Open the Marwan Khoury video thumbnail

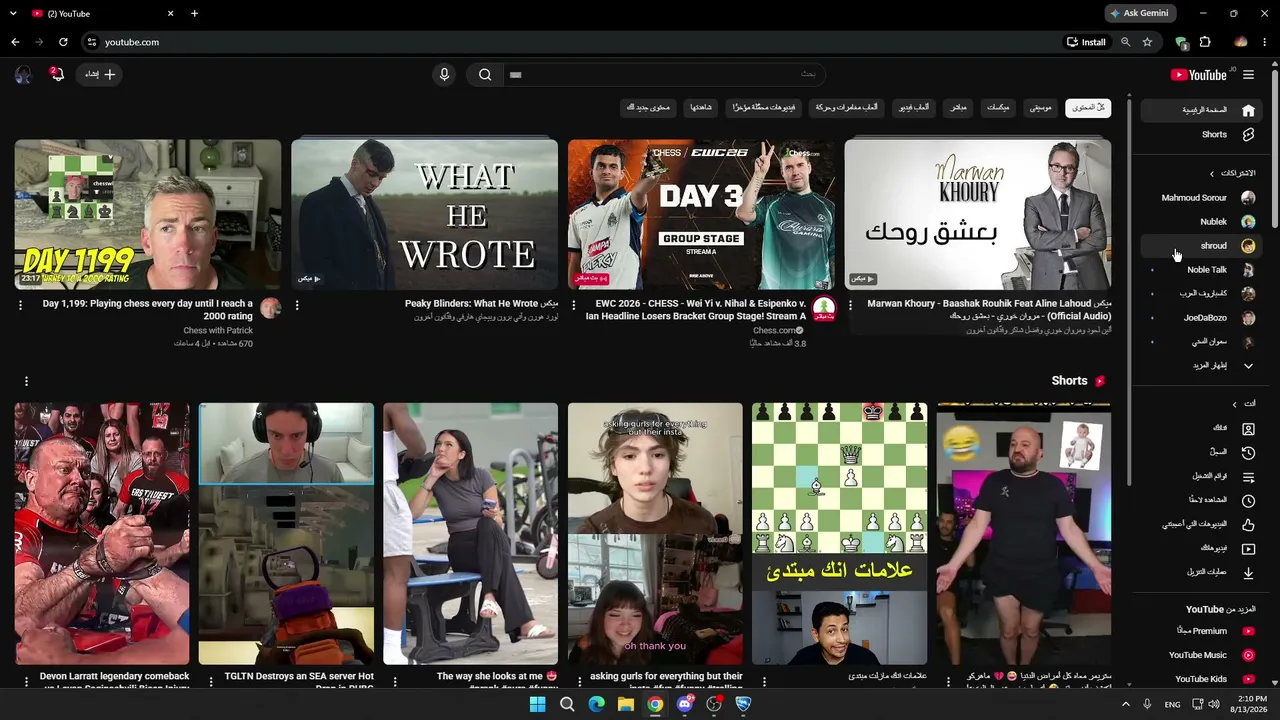(977, 214)
